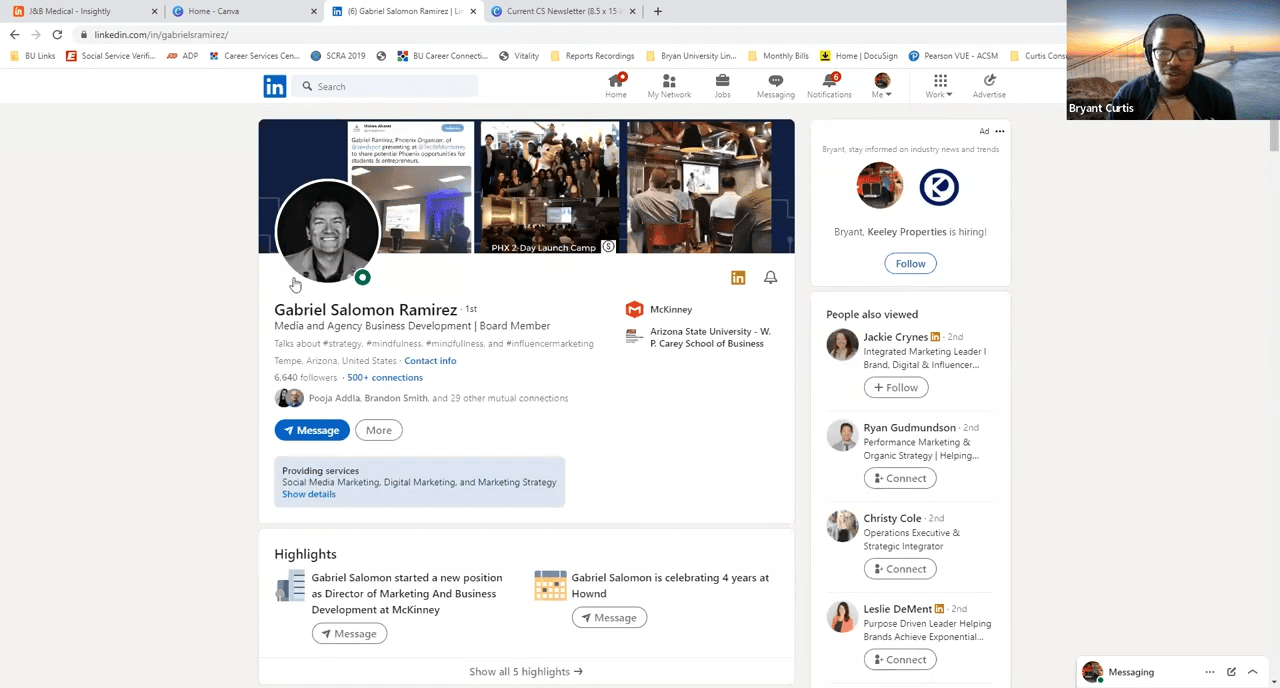Viewport: 1280px width, 688px height.
Task: Click browser back arrow
Action: click(x=14, y=34)
